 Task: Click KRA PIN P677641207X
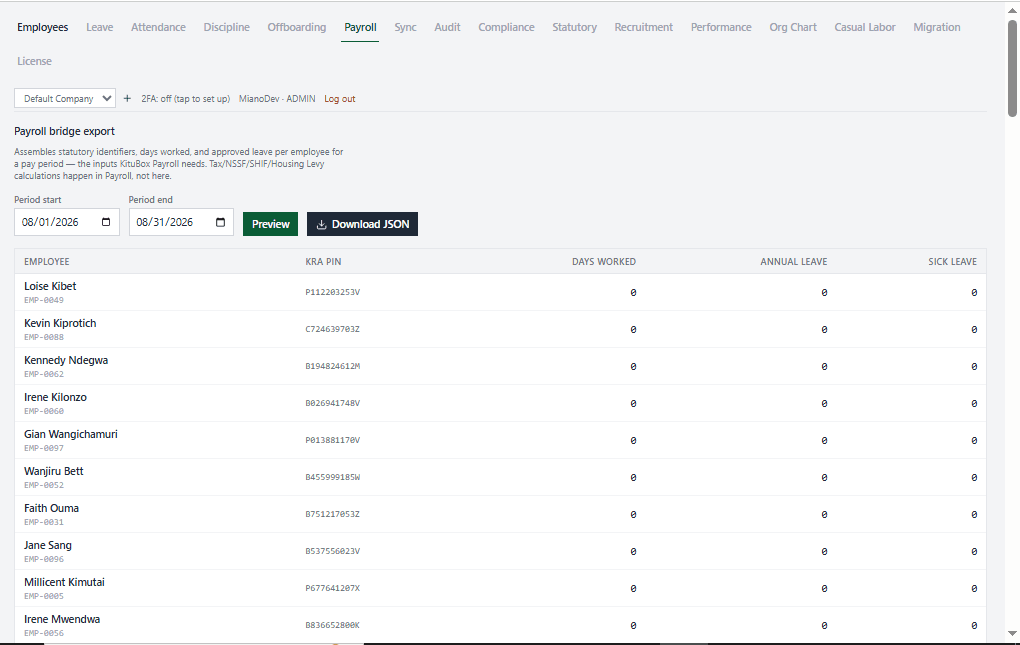click(332, 588)
